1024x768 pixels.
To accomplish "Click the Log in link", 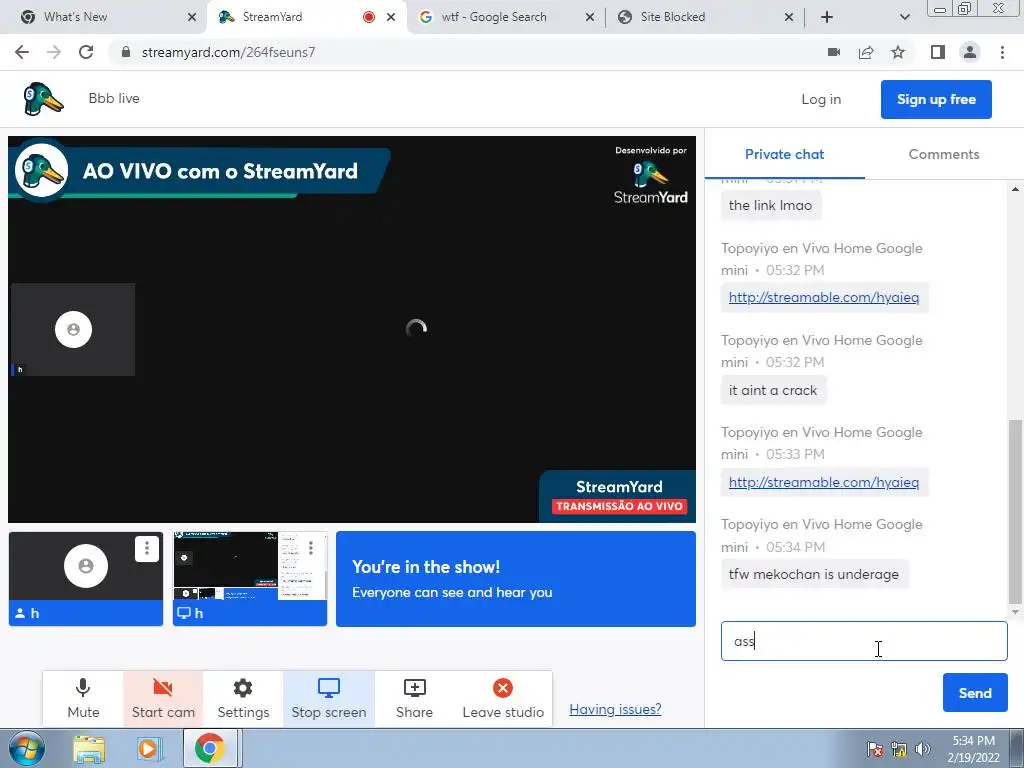I will (x=821, y=99).
